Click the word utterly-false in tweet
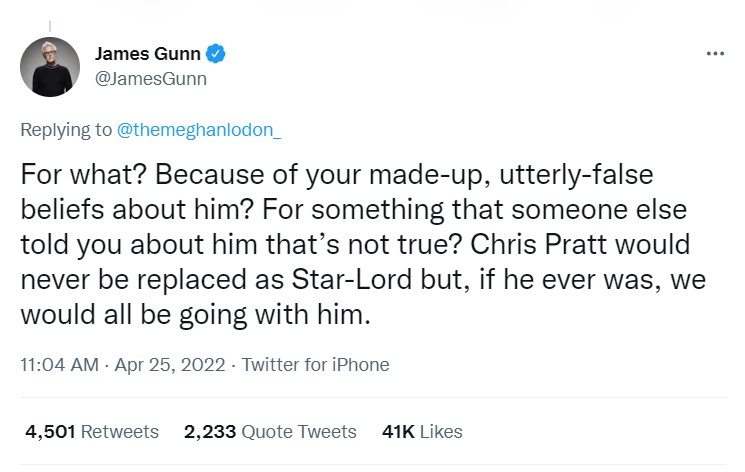The image size is (745, 472). coord(576,174)
